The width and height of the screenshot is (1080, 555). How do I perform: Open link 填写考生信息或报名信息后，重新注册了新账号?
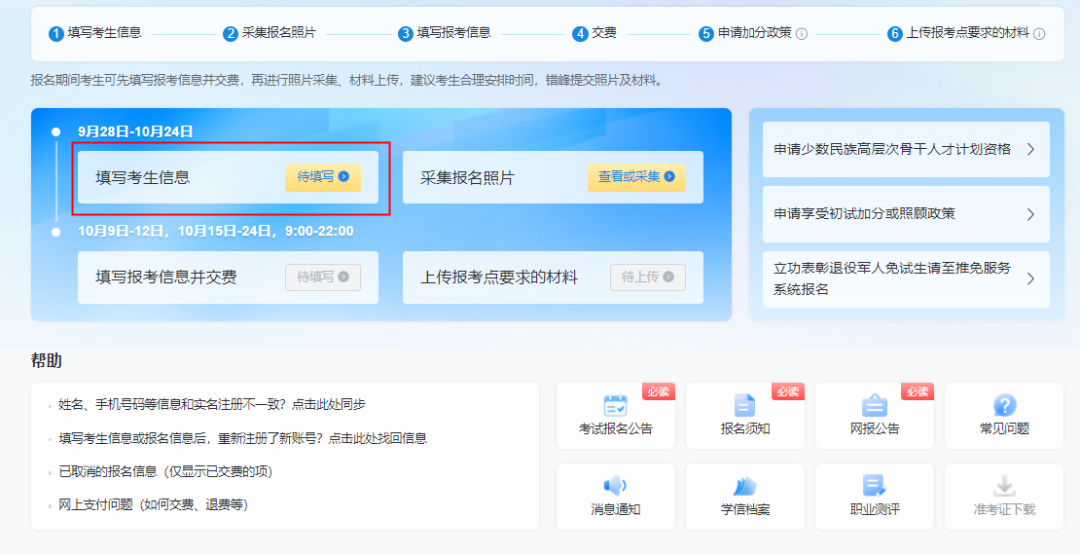242,438
